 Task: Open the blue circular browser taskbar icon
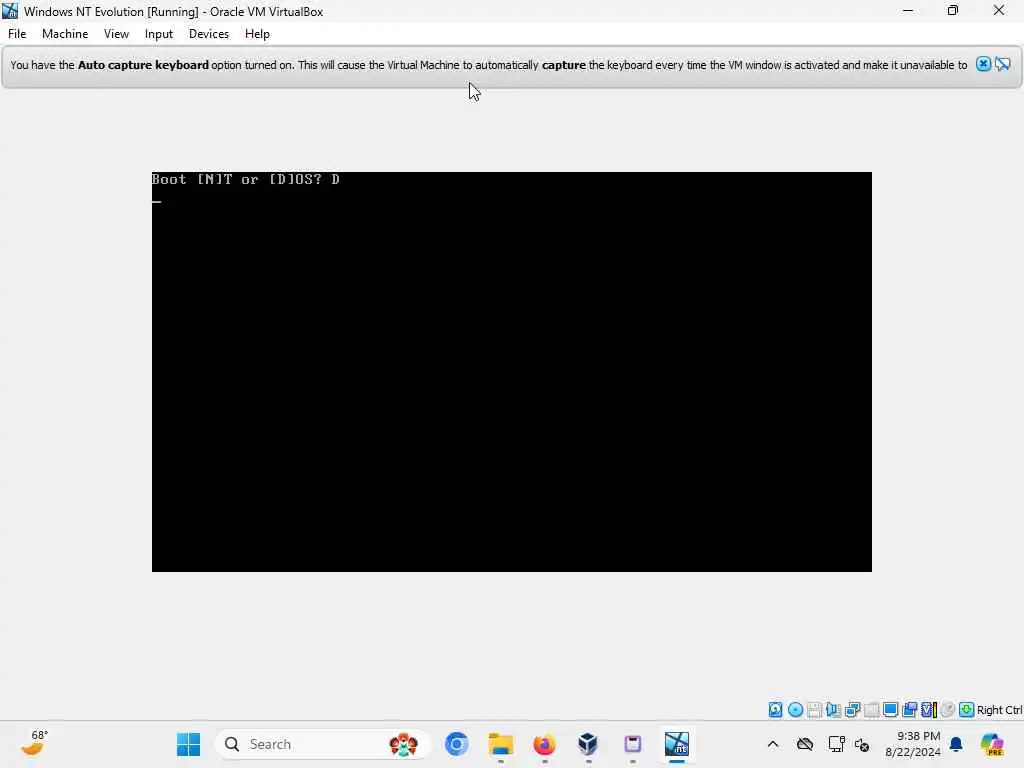click(456, 744)
